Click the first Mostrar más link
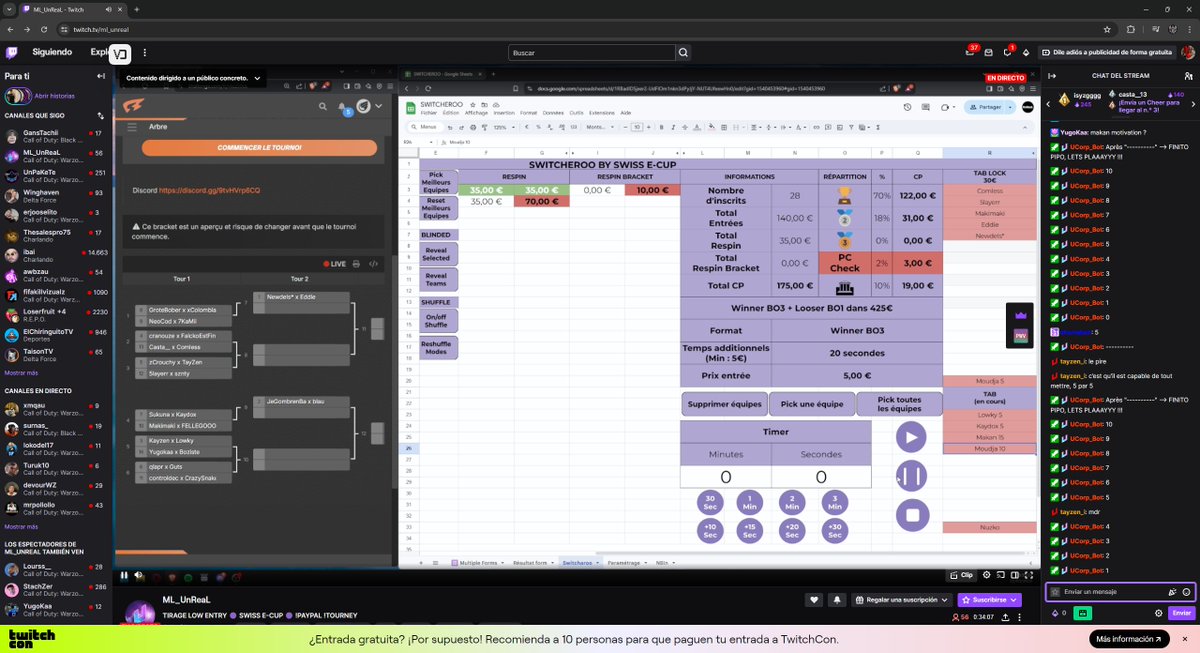 [x=21, y=373]
